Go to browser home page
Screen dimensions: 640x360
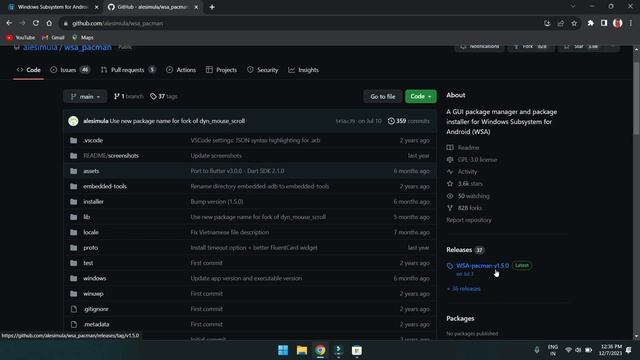click(49, 23)
